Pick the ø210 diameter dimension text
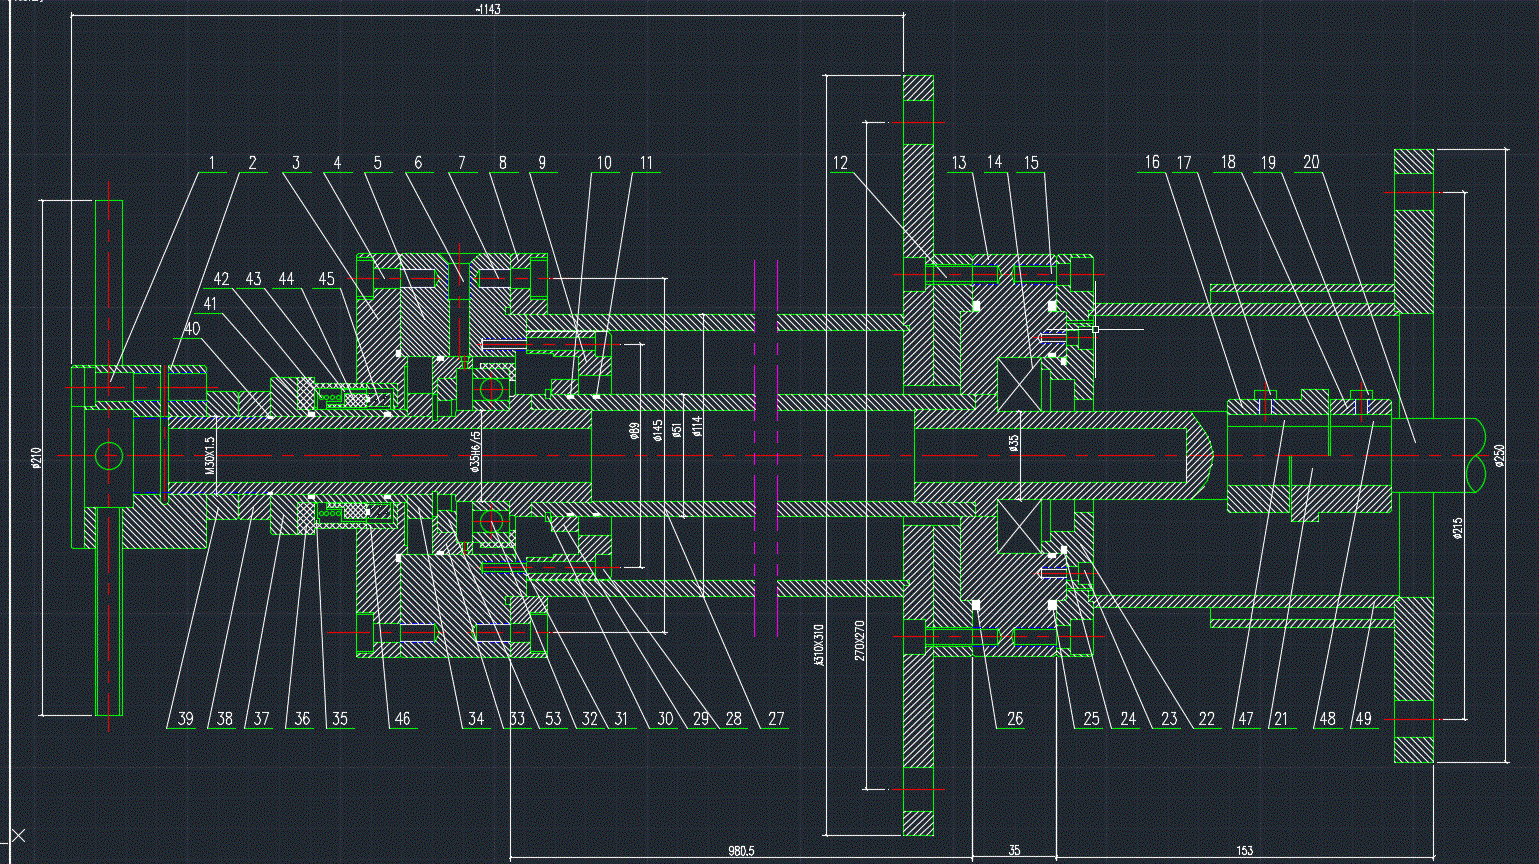This screenshot has height=864, width=1539. point(36,458)
